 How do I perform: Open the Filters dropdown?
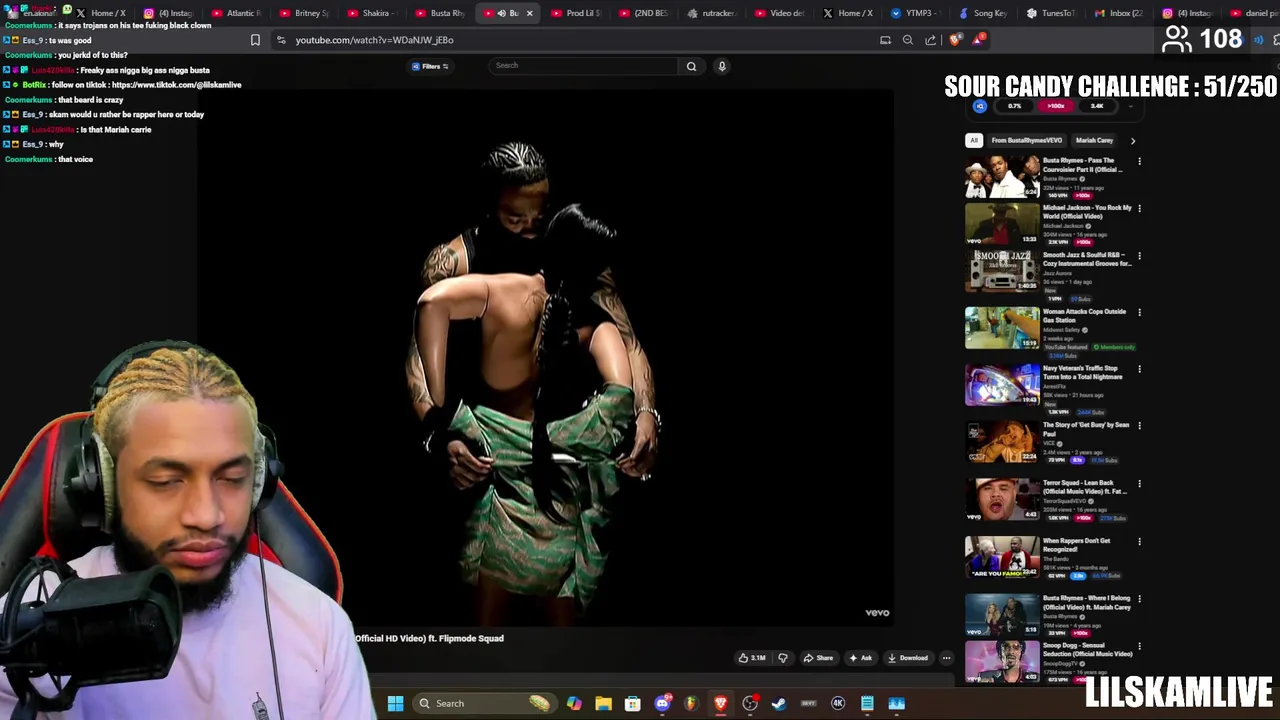pos(430,66)
